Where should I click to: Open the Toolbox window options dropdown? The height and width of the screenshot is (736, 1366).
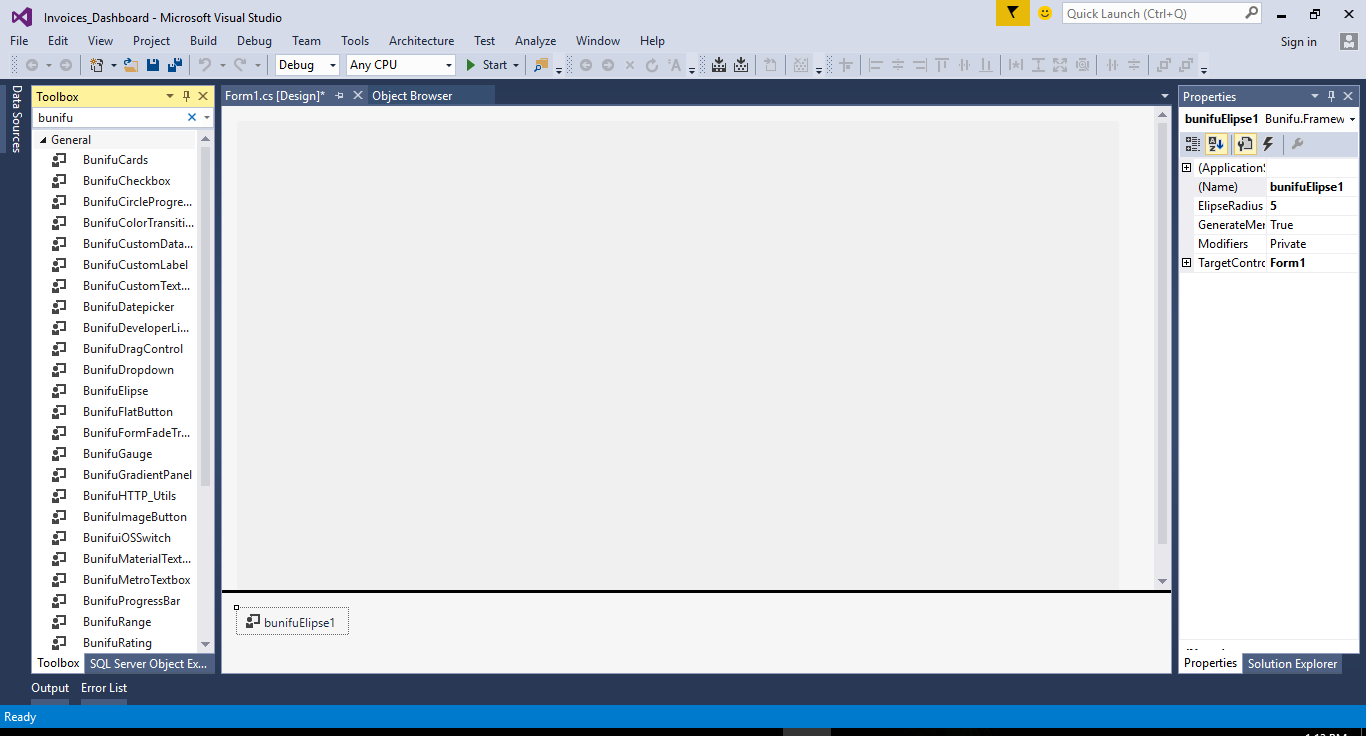(170, 96)
